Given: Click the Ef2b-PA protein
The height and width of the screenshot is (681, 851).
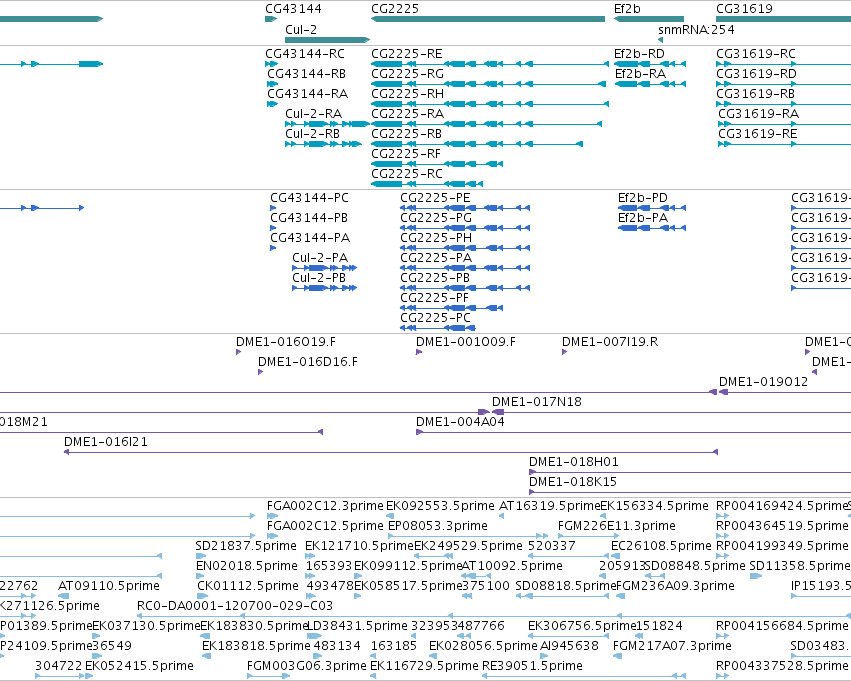Looking at the screenshot, I should coord(643,218).
